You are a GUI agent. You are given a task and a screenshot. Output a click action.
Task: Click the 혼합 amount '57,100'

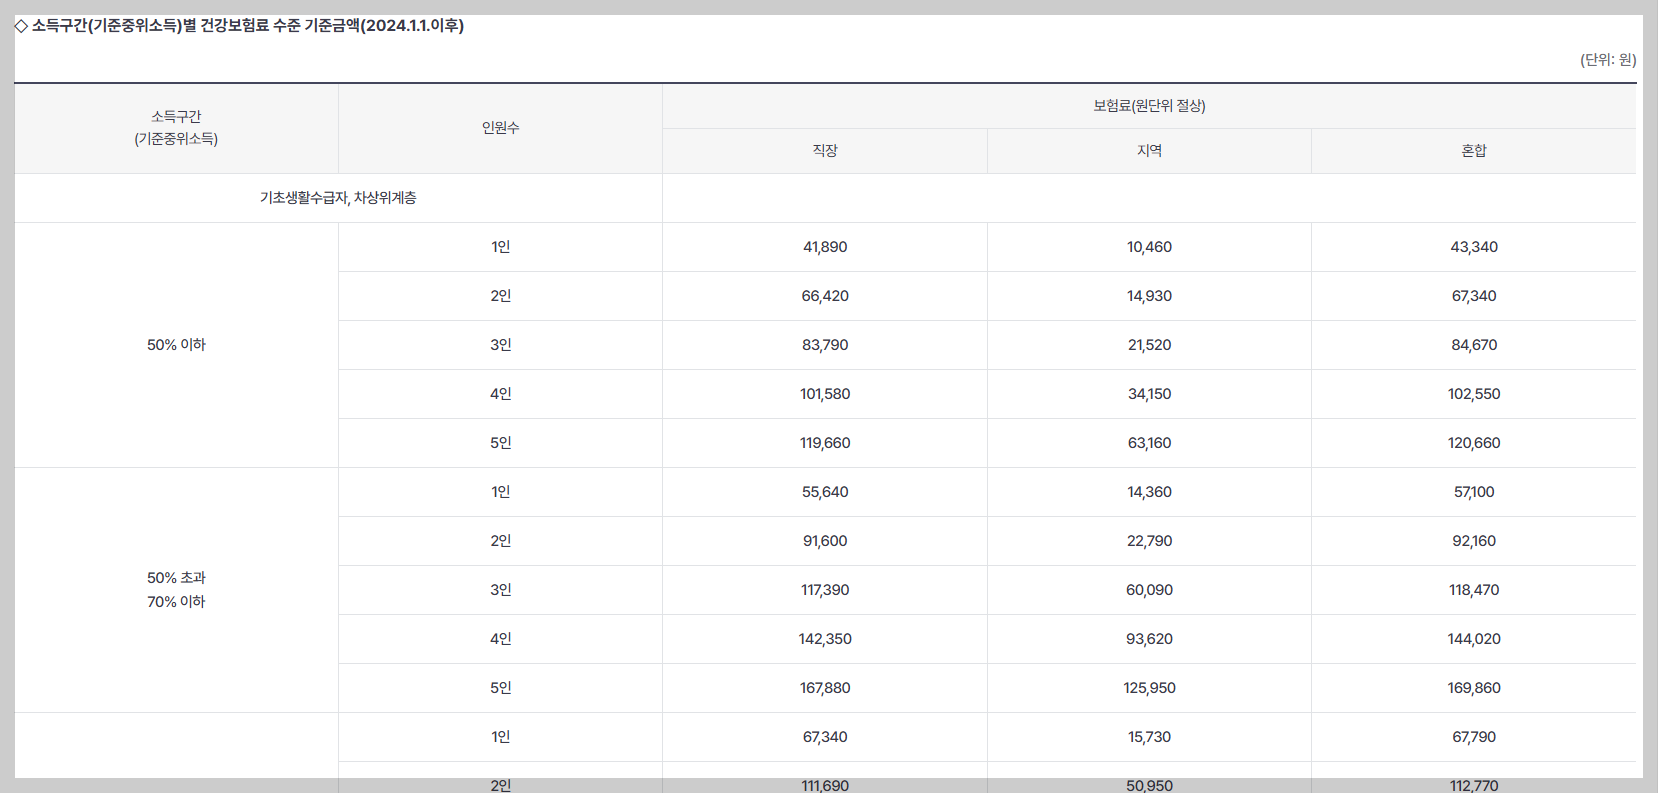1474,492
